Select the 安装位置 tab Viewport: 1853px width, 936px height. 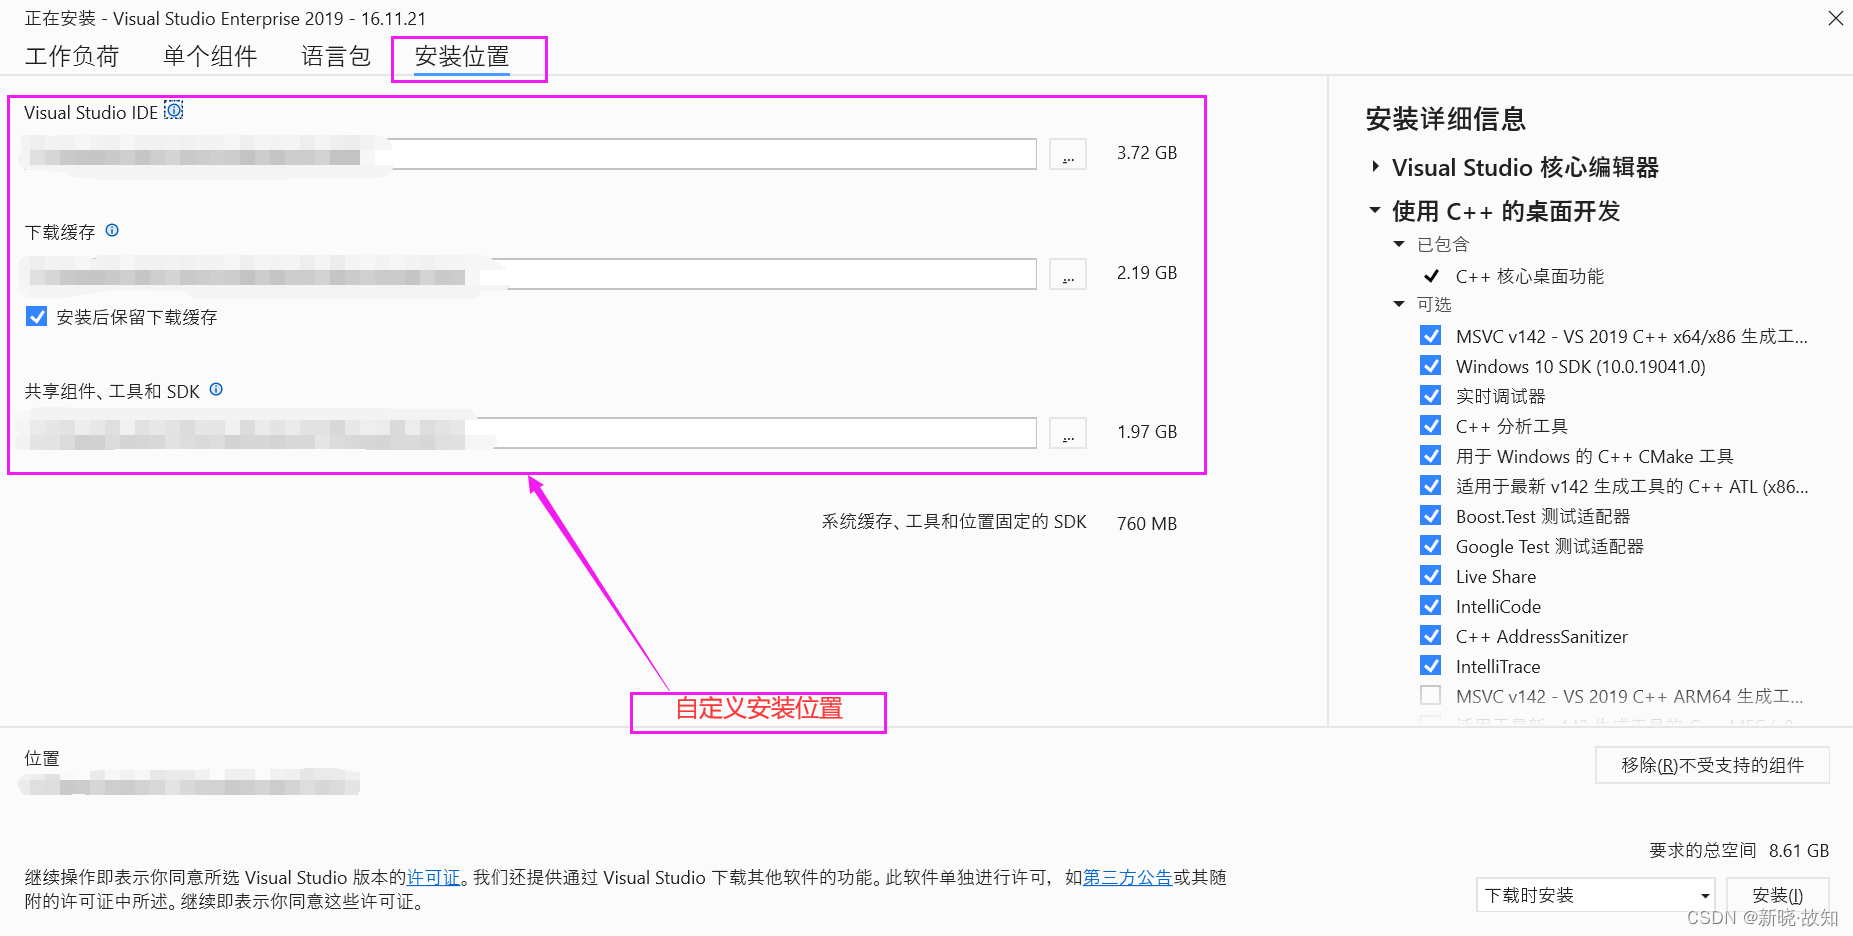(x=462, y=57)
